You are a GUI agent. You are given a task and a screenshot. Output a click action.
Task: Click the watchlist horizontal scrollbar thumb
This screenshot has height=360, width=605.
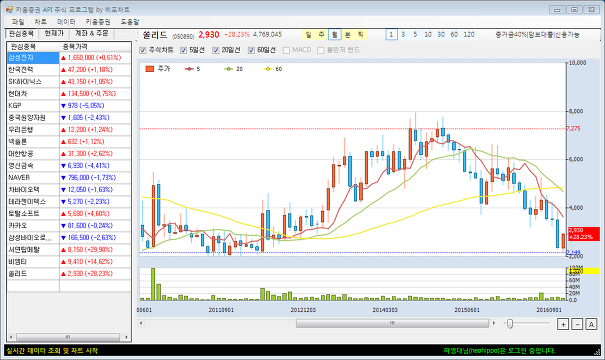coord(68,337)
